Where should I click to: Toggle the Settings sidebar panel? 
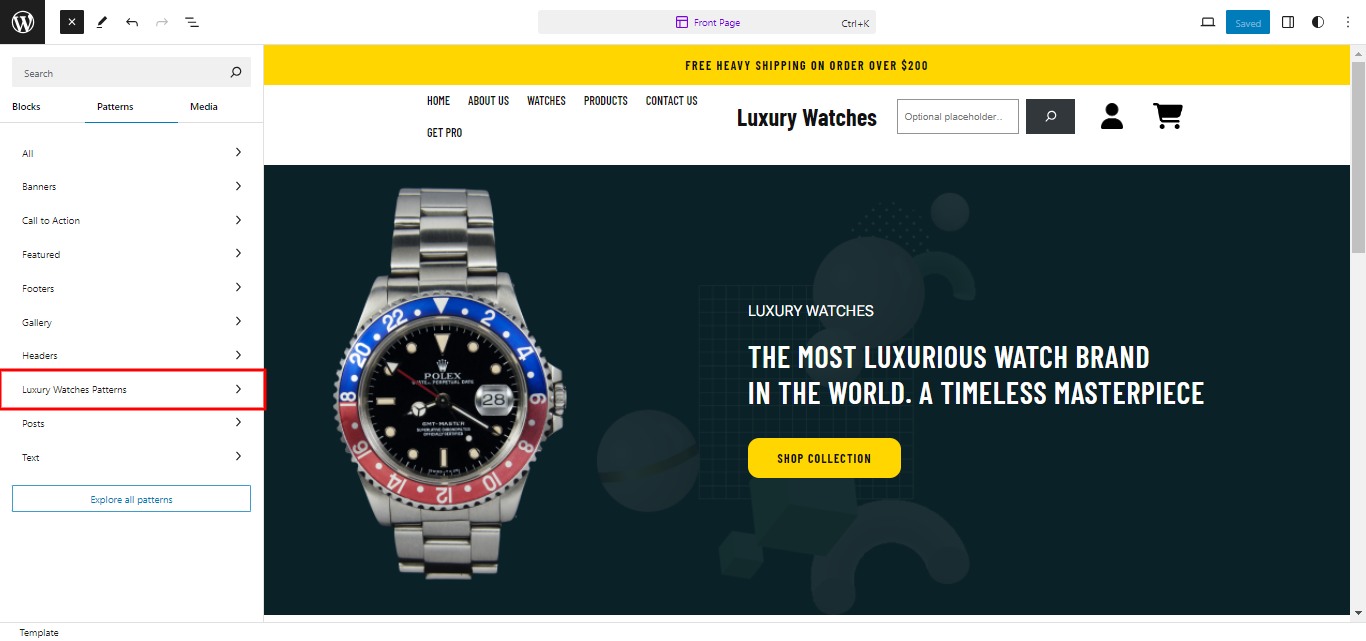(1288, 22)
